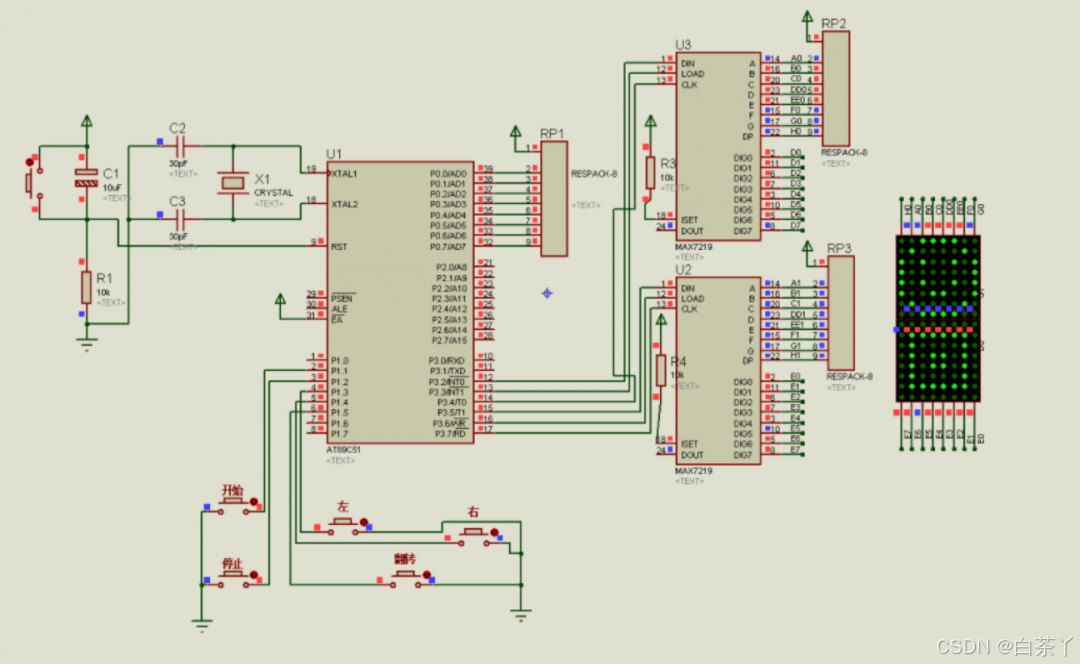1080x664 pixels.
Task: Click the RP1 resistor pack component
Action: pyautogui.click(x=554, y=199)
